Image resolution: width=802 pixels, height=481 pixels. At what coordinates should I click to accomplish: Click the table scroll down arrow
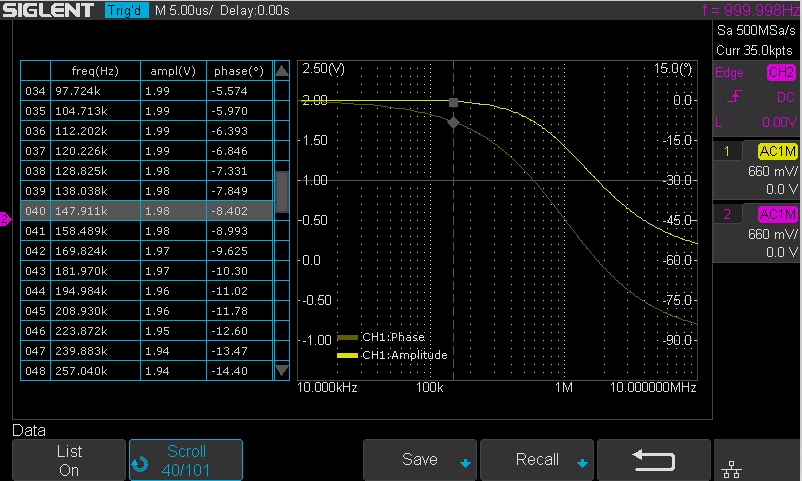point(282,370)
